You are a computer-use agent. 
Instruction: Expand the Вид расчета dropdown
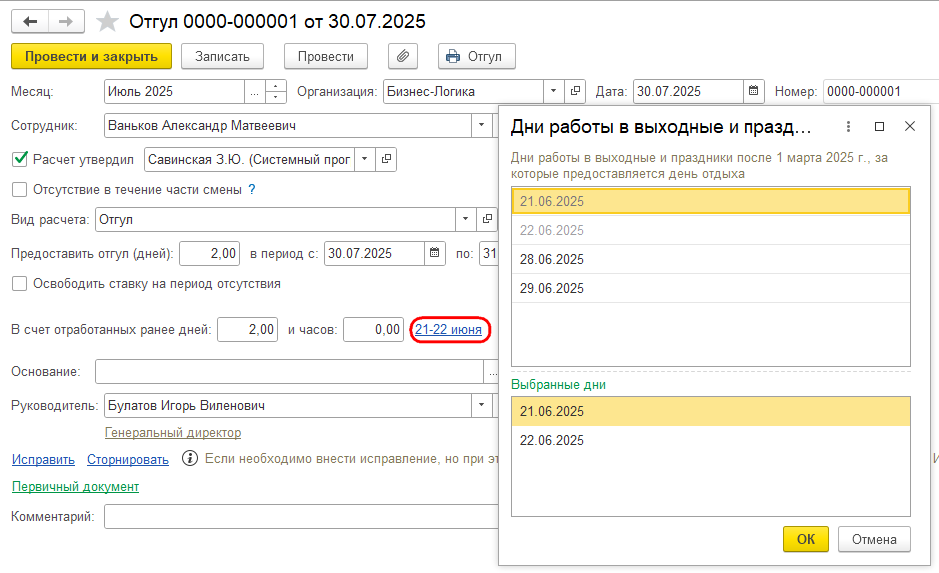click(465, 220)
